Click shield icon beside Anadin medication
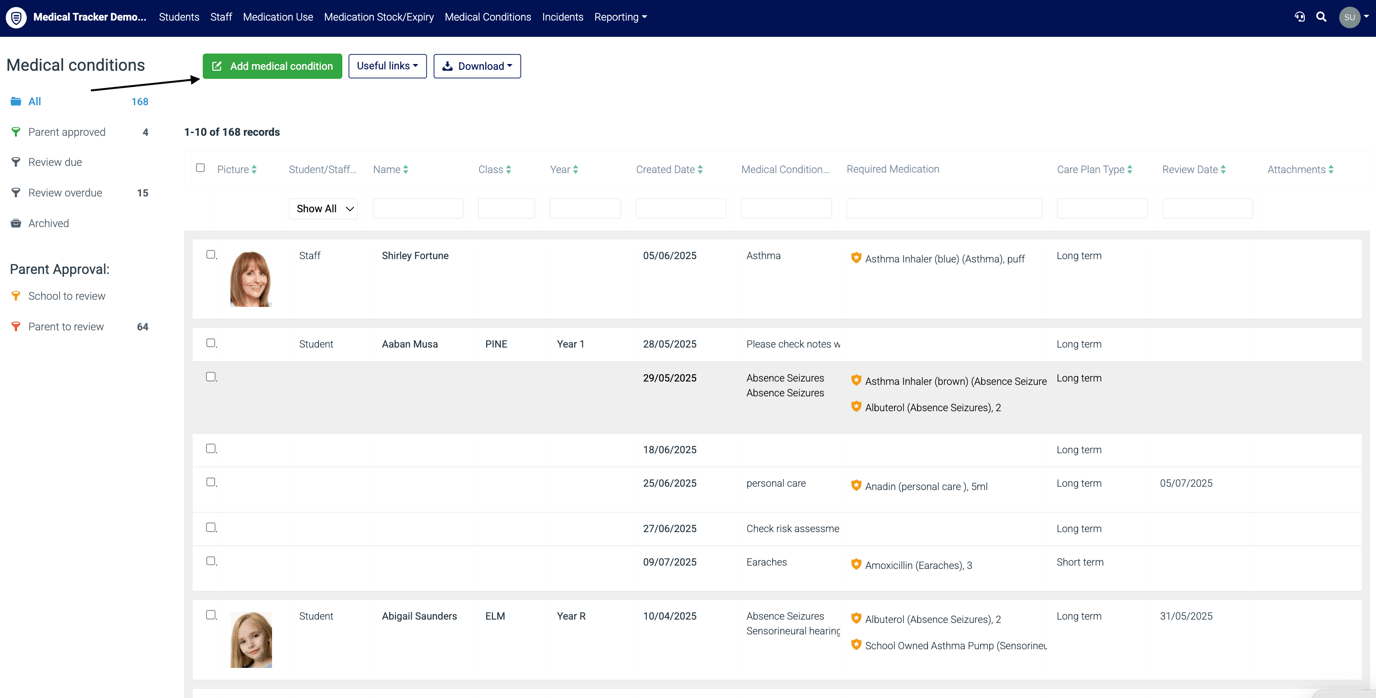The width and height of the screenshot is (1376, 698). (856, 485)
